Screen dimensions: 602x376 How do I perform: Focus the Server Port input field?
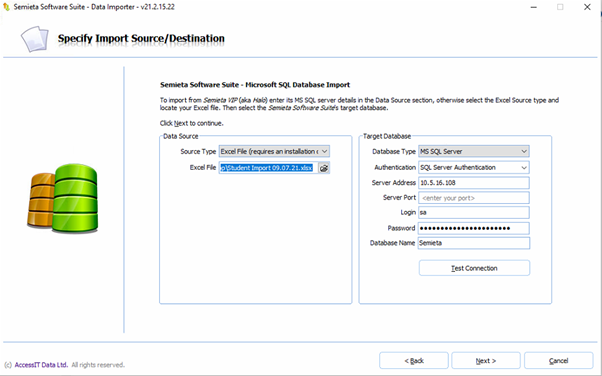[x=474, y=198]
